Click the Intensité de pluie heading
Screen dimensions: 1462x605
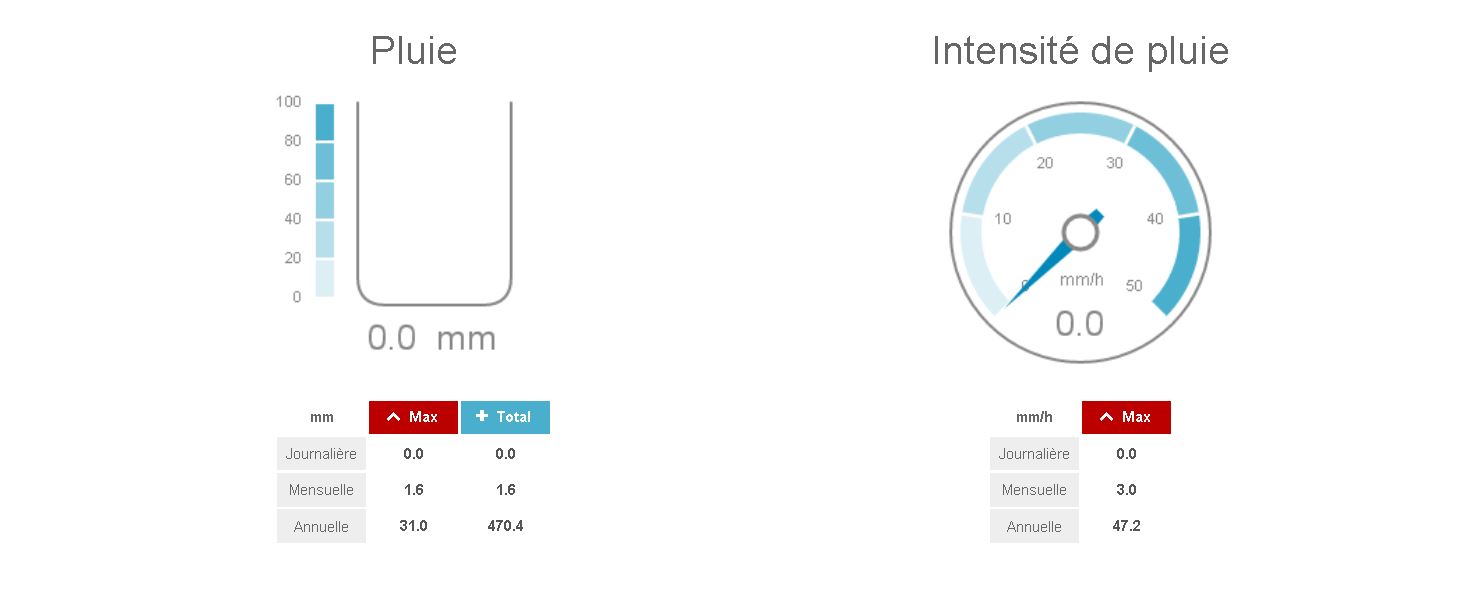1080,51
